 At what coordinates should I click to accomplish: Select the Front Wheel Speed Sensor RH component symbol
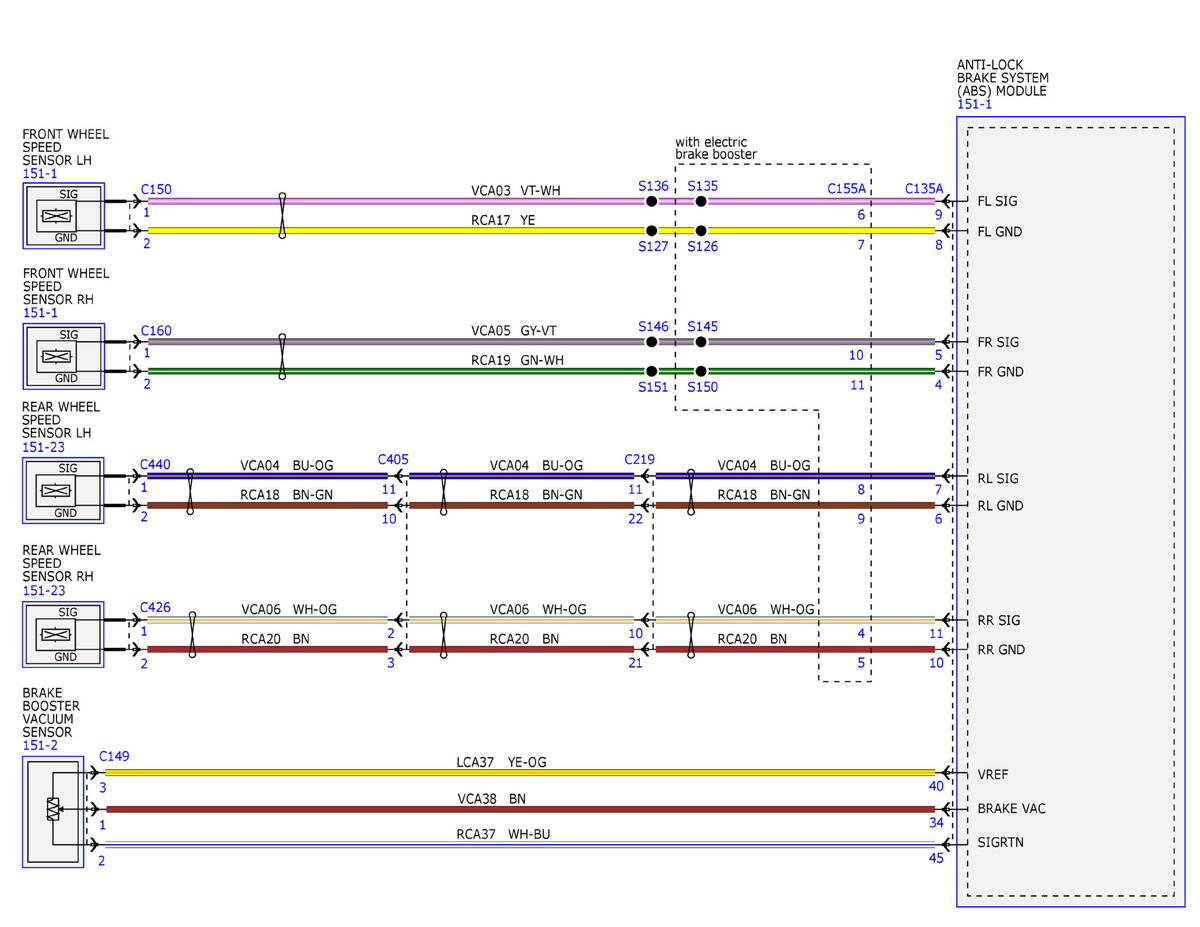[64, 357]
